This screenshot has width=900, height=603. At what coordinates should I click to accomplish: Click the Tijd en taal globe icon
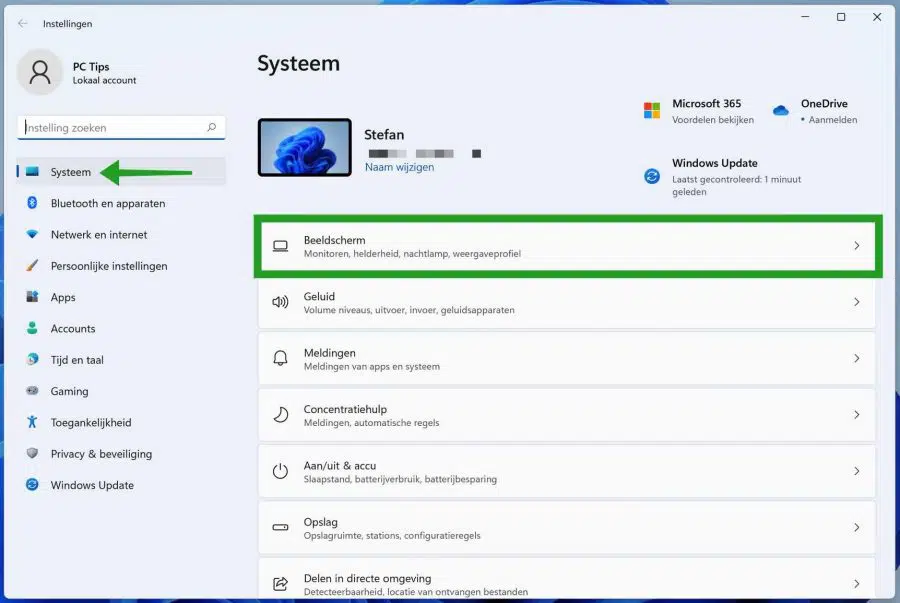(32, 359)
